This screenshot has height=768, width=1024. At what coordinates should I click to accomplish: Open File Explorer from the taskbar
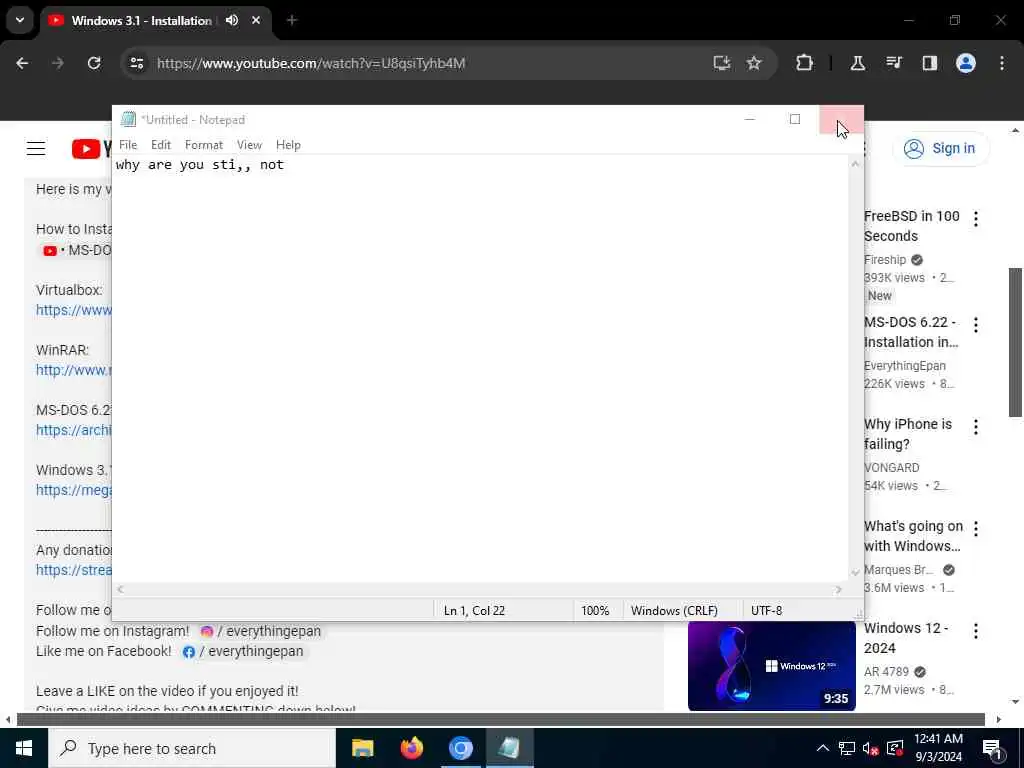(362, 748)
